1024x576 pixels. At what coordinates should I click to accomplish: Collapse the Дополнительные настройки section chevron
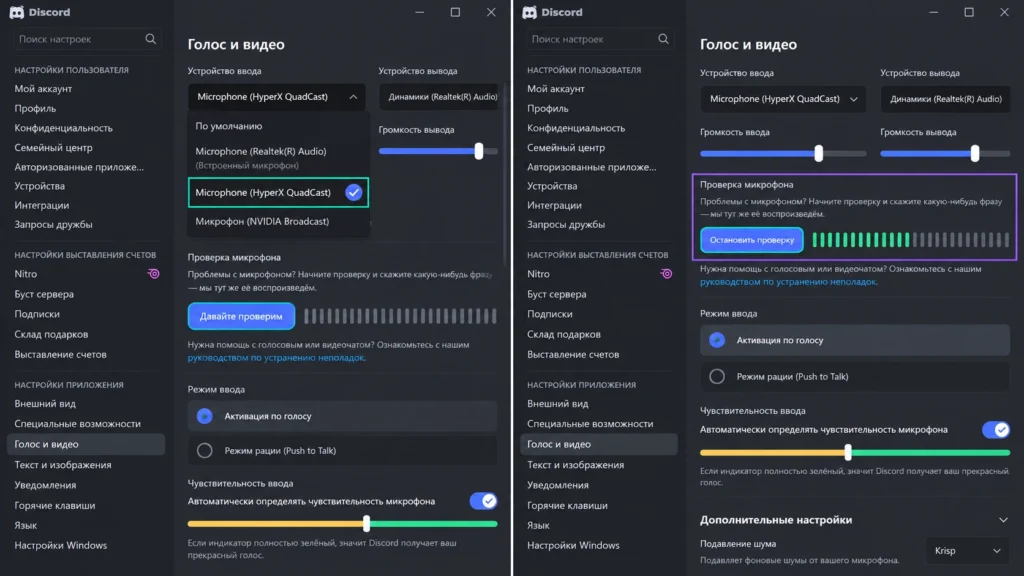click(1003, 520)
